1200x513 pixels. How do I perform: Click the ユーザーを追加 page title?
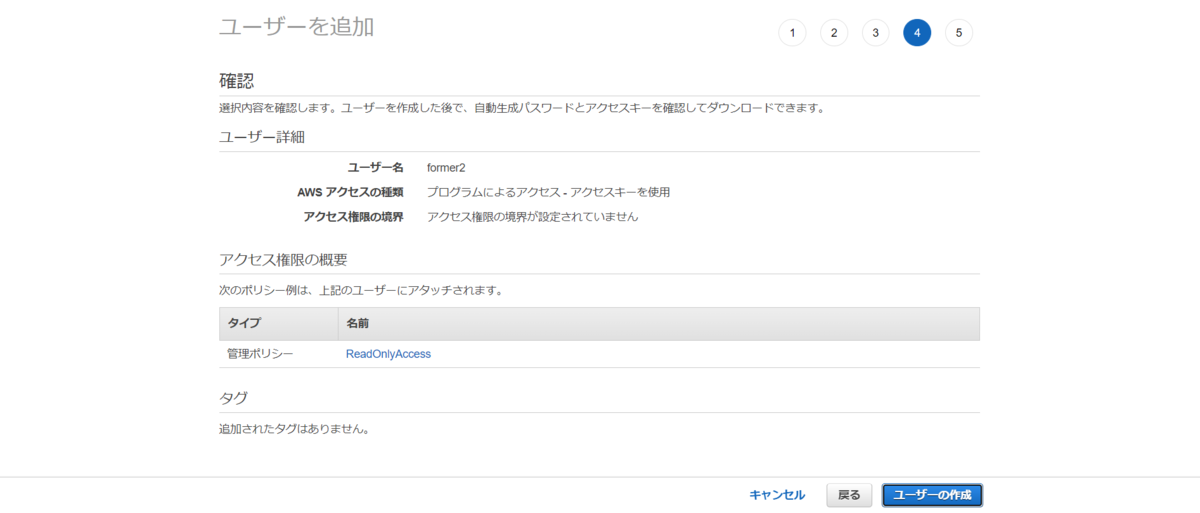coord(297,27)
